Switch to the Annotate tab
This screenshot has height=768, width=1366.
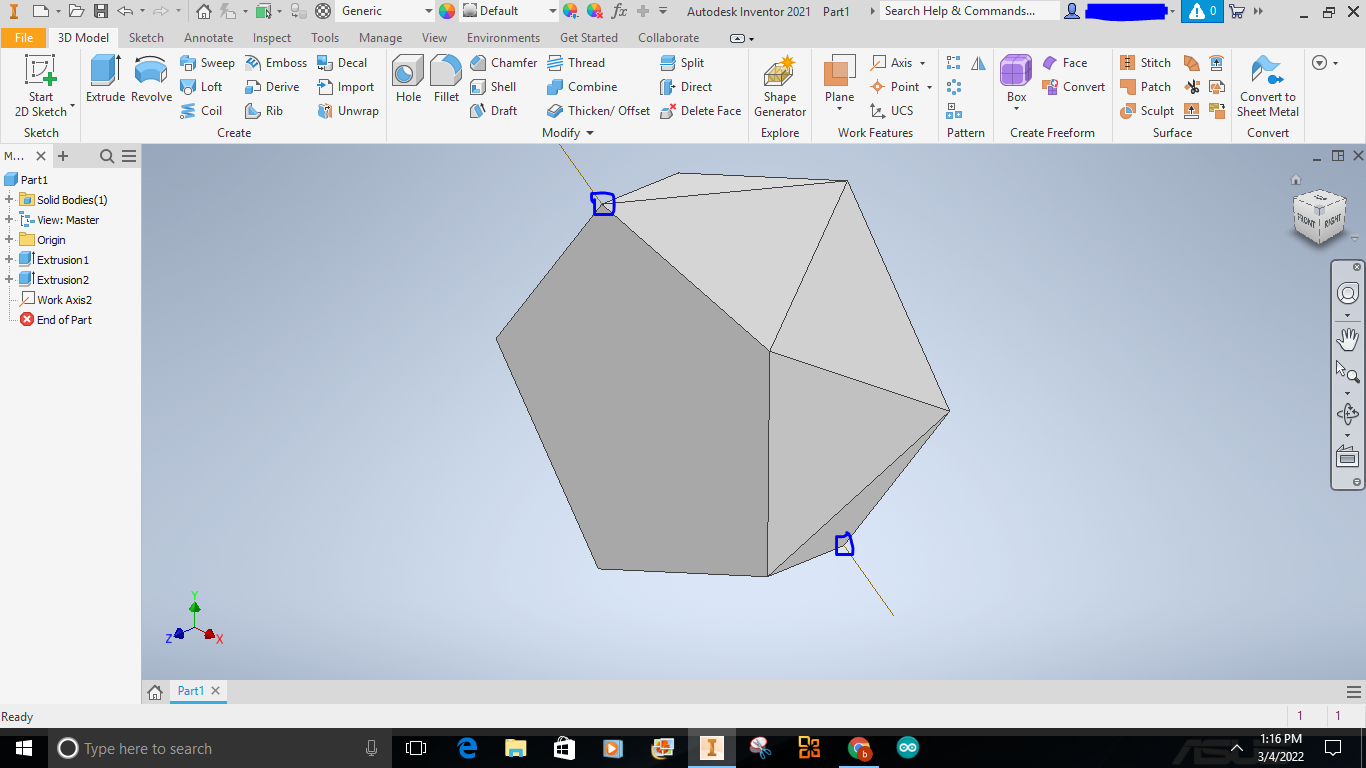[208, 38]
